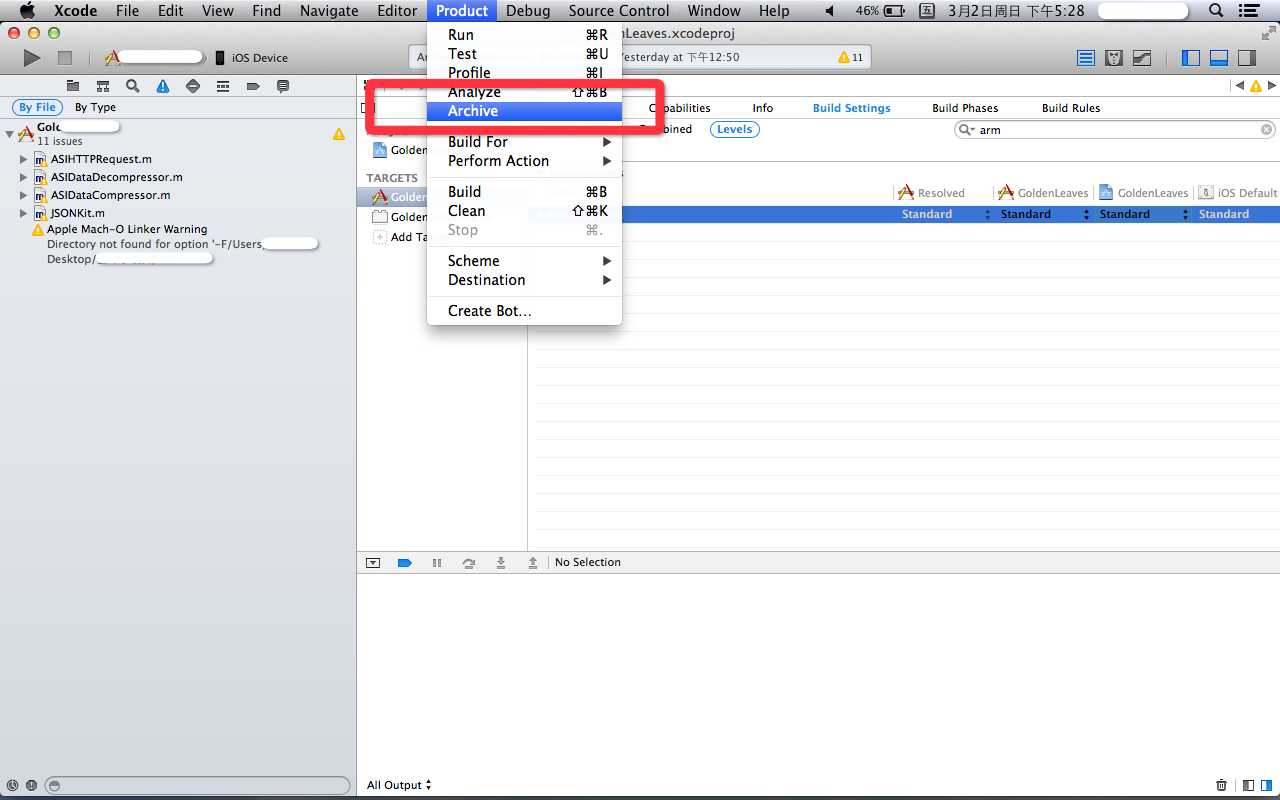This screenshot has height=800, width=1280.
Task: Open the breakpoint navigator tag icon
Action: [x=253, y=86]
